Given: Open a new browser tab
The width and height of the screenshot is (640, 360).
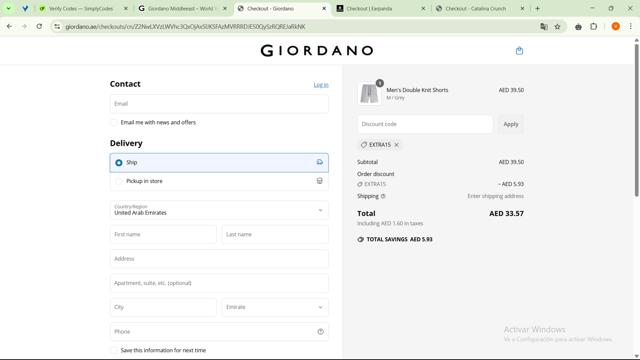Looking at the screenshot, I should (538, 9).
